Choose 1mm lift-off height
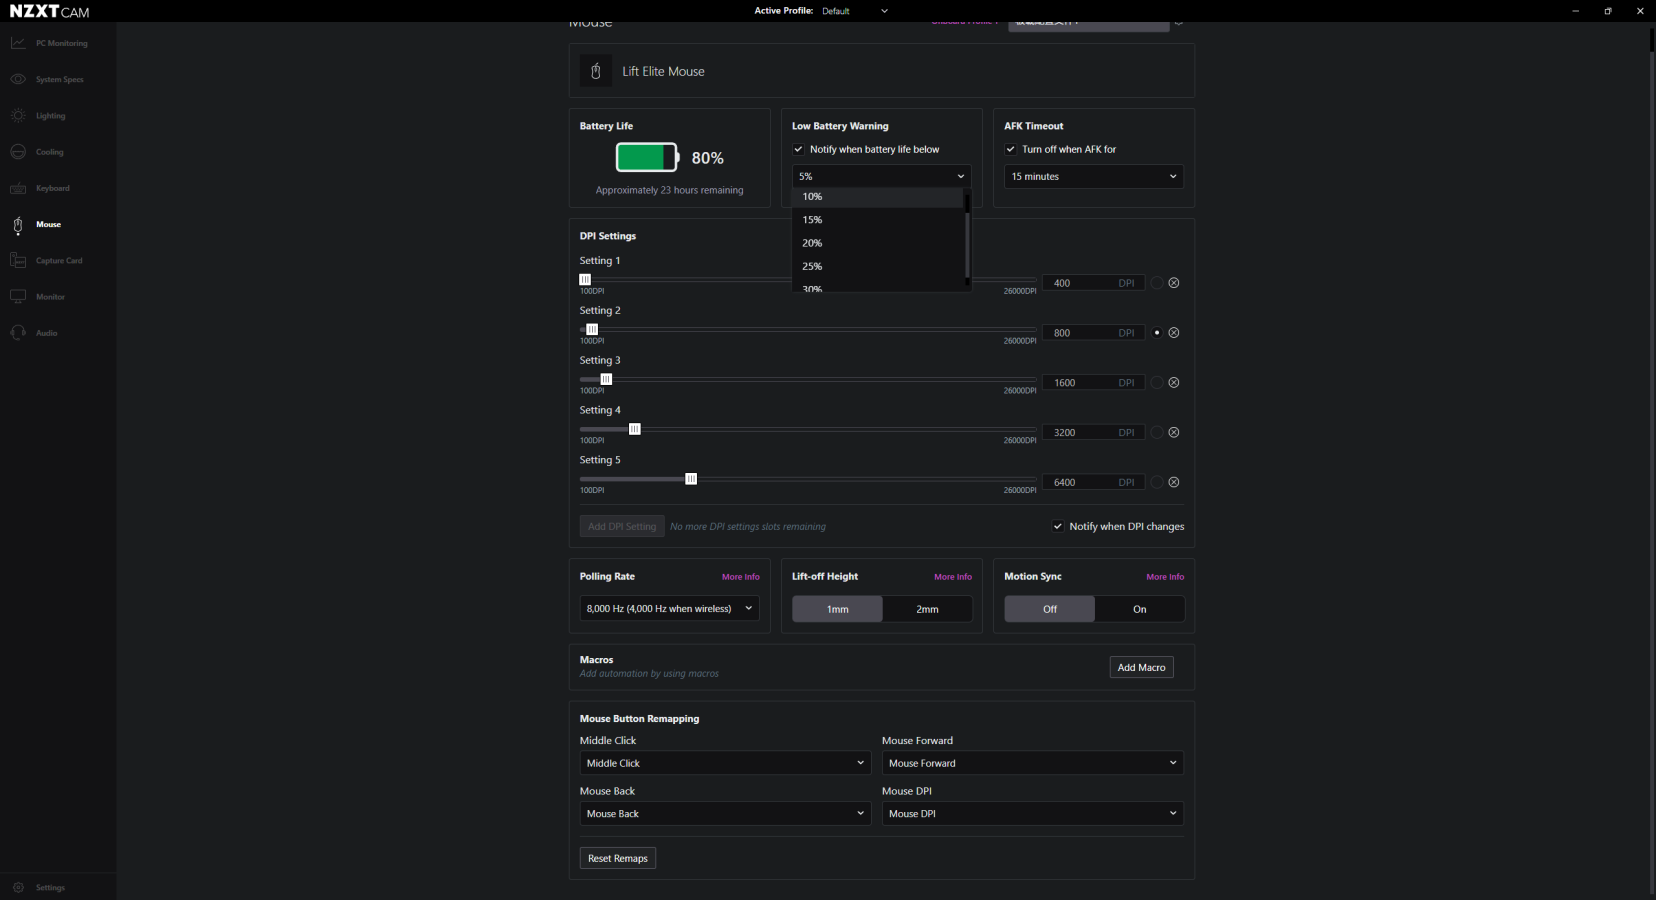Screen dimensions: 1656x900 coord(838,609)
